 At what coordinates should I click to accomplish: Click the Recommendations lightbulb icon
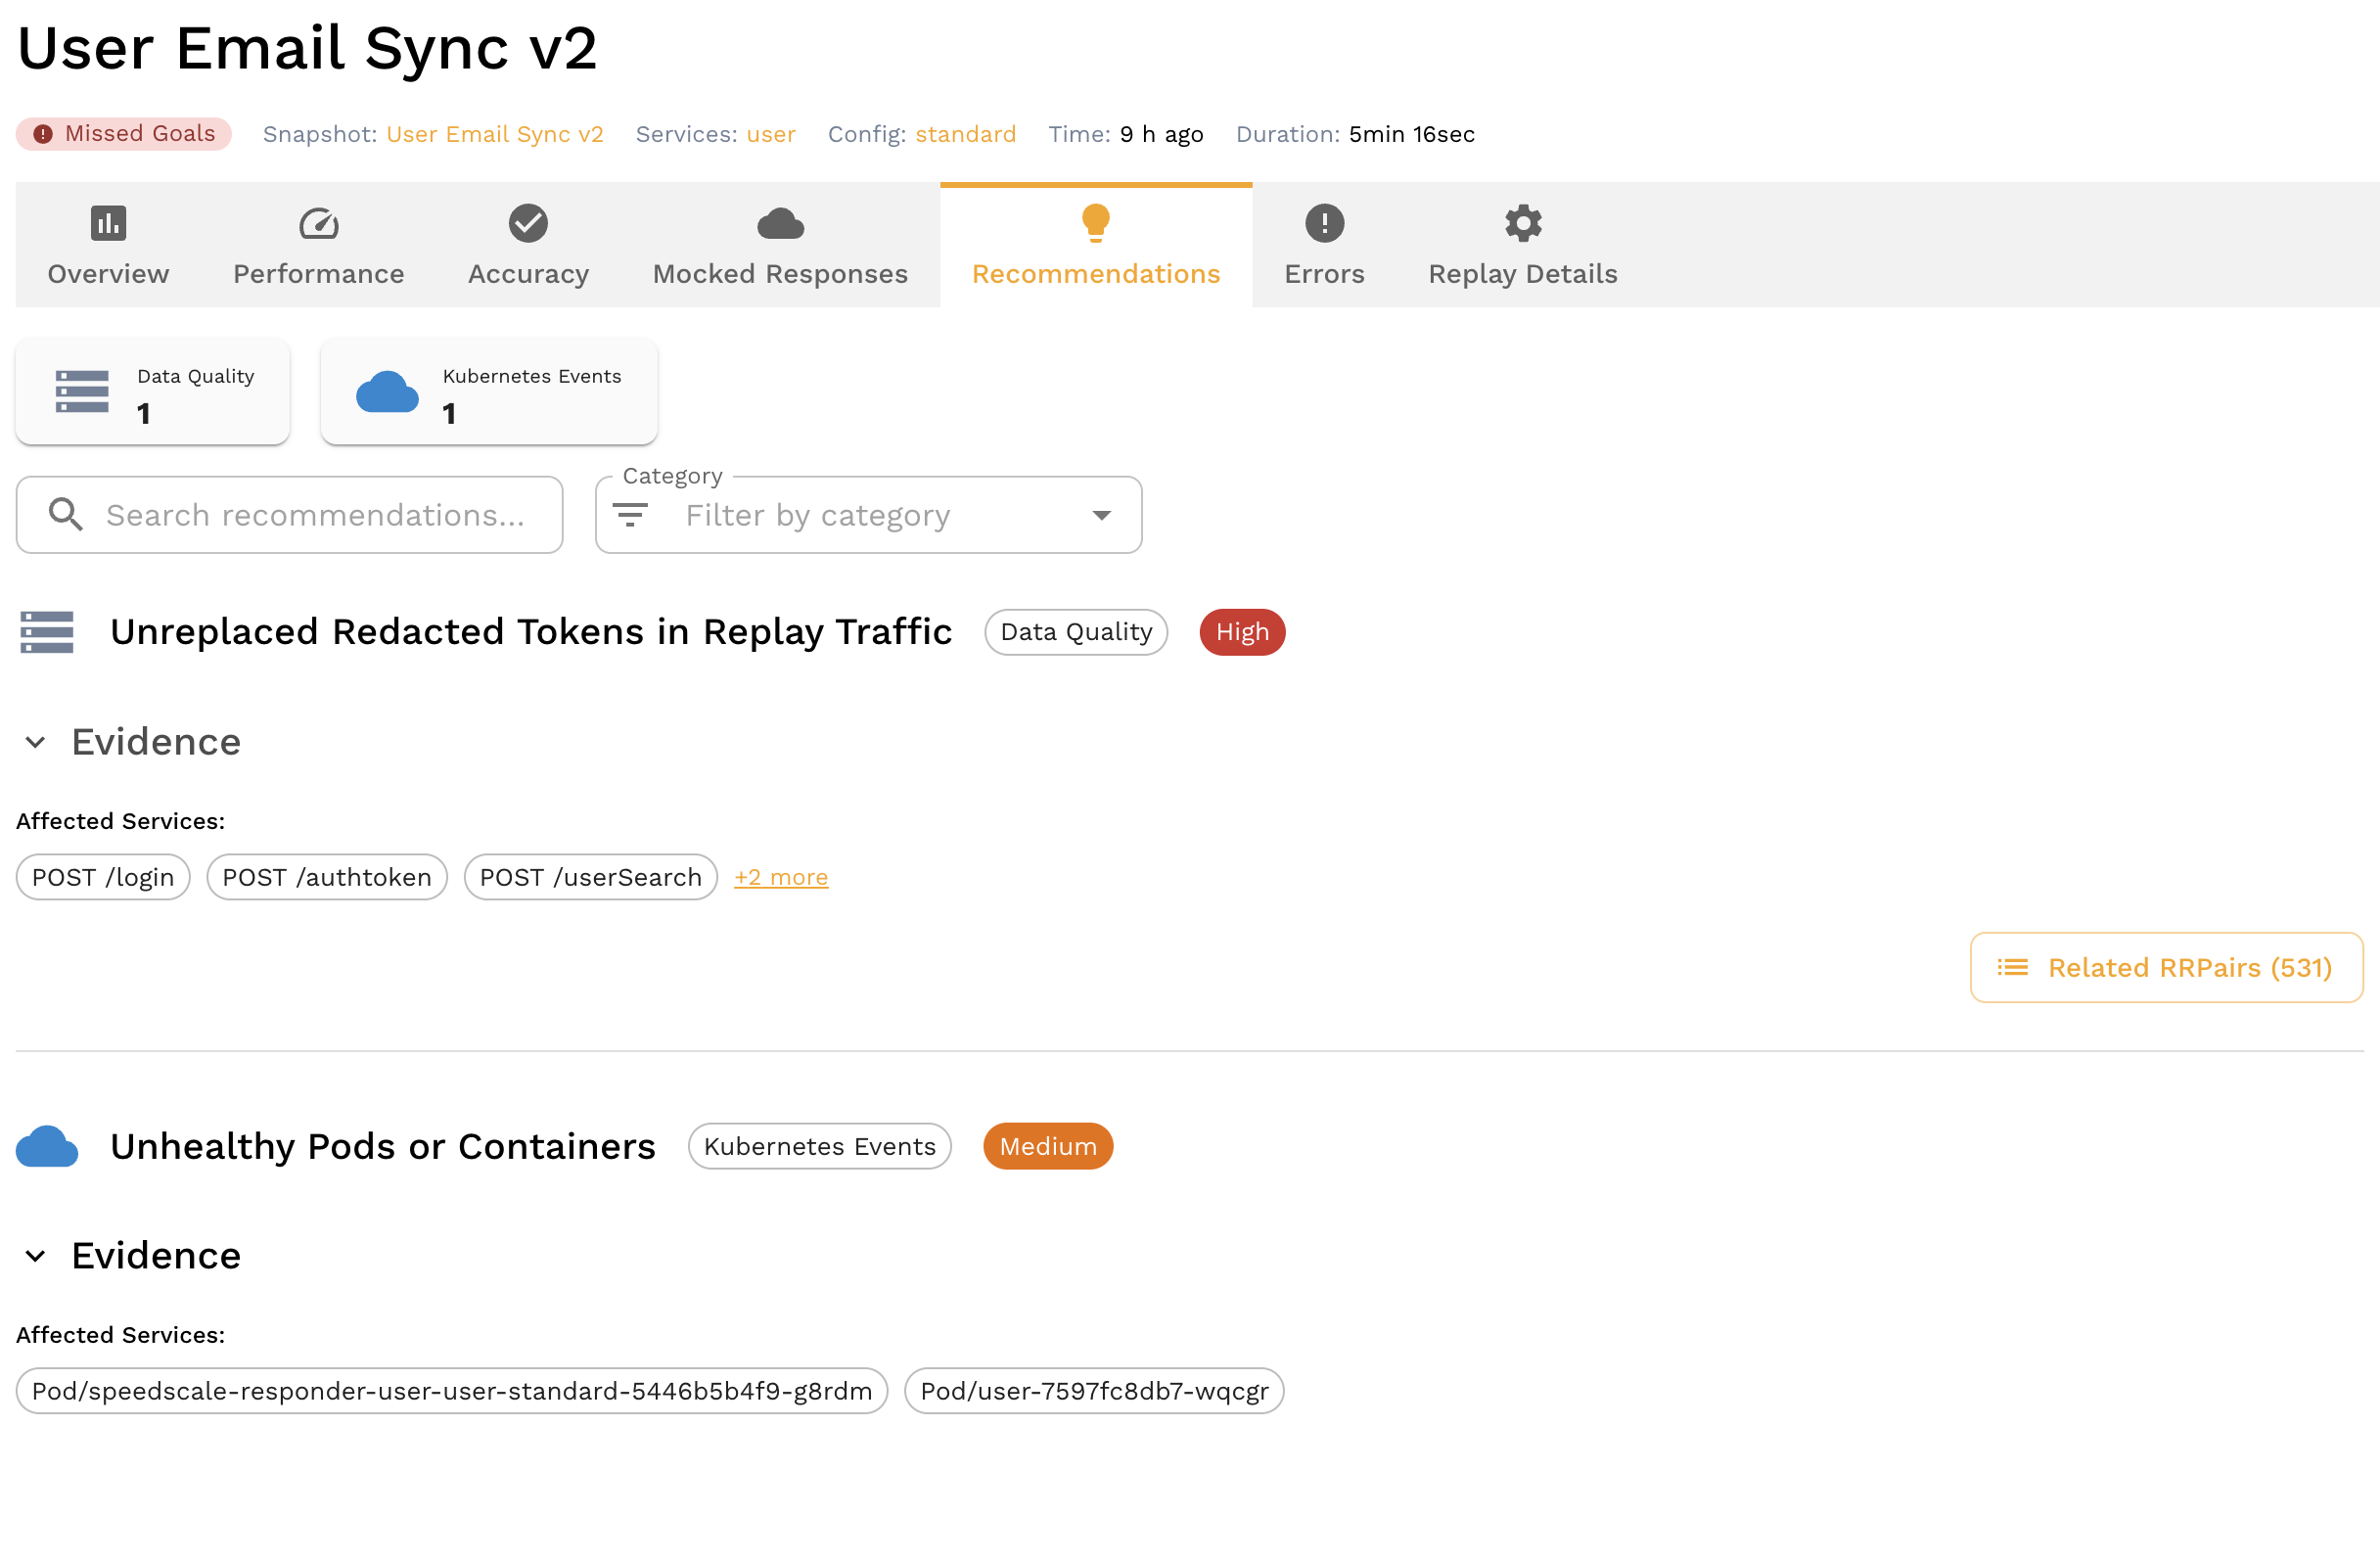click(1095, 222)
